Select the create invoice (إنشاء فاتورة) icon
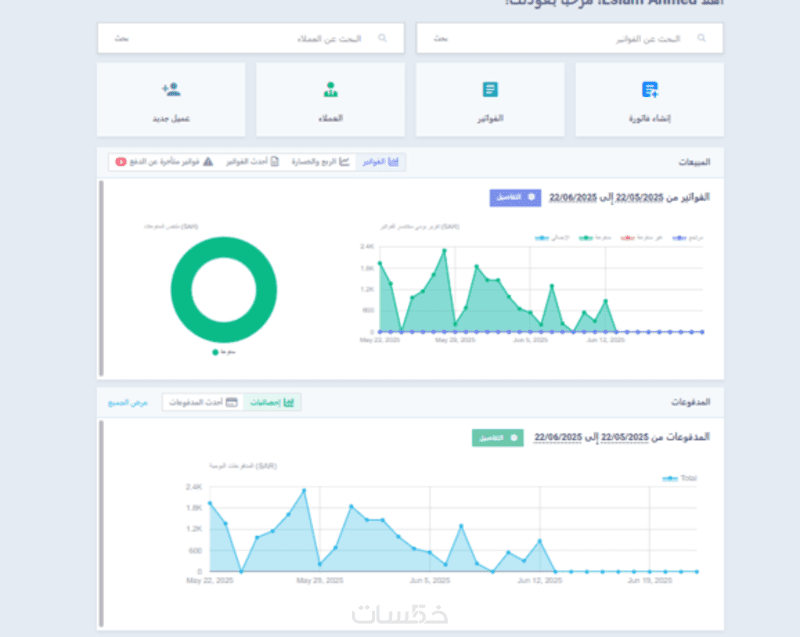 point(650,90)
